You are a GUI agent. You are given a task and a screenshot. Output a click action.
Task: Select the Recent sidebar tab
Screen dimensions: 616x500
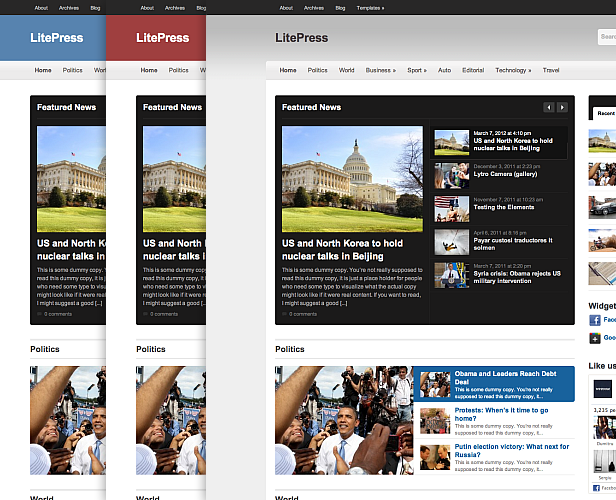coord(605,113)
